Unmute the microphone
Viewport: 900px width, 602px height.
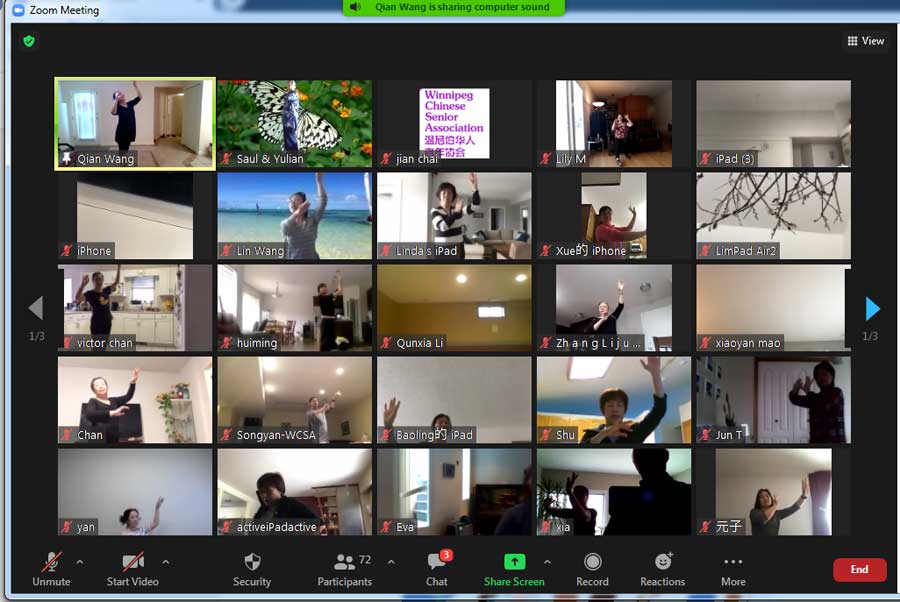[51, 562]
